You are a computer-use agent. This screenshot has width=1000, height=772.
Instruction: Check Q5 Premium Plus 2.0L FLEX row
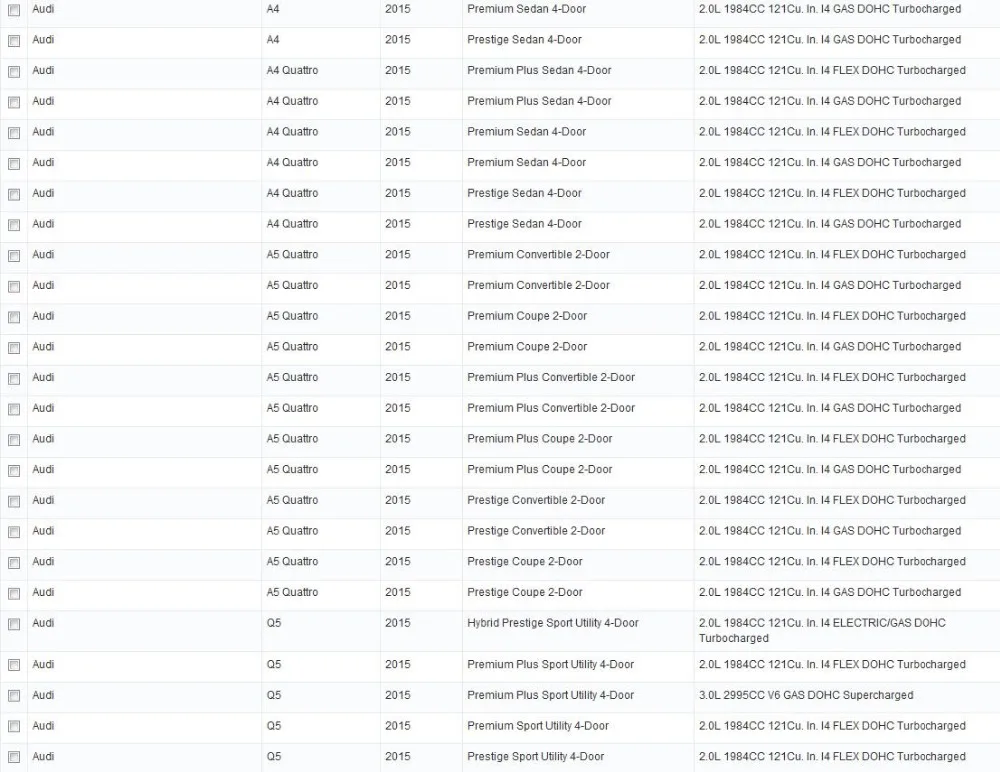[x=14, y=665]
